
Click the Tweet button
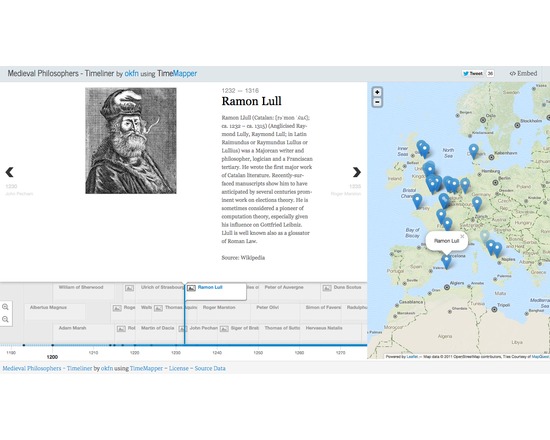click(472, 73)
